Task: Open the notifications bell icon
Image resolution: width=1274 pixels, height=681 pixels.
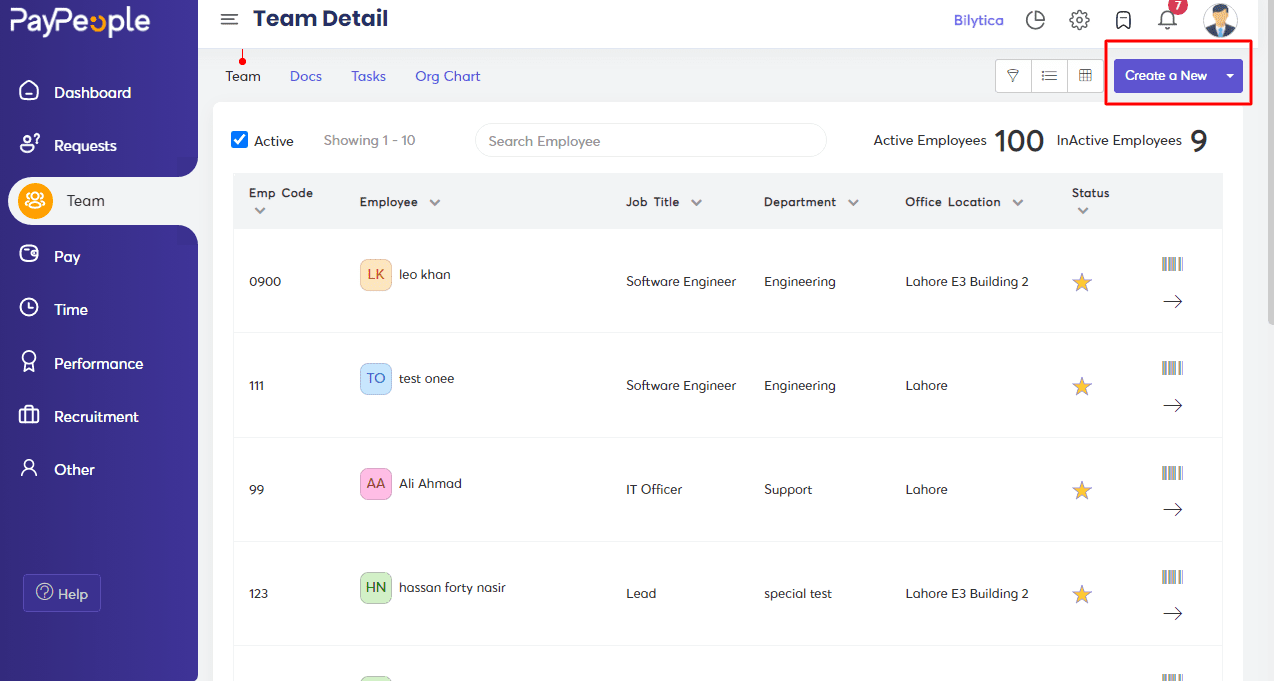Action: (1166, 19)
